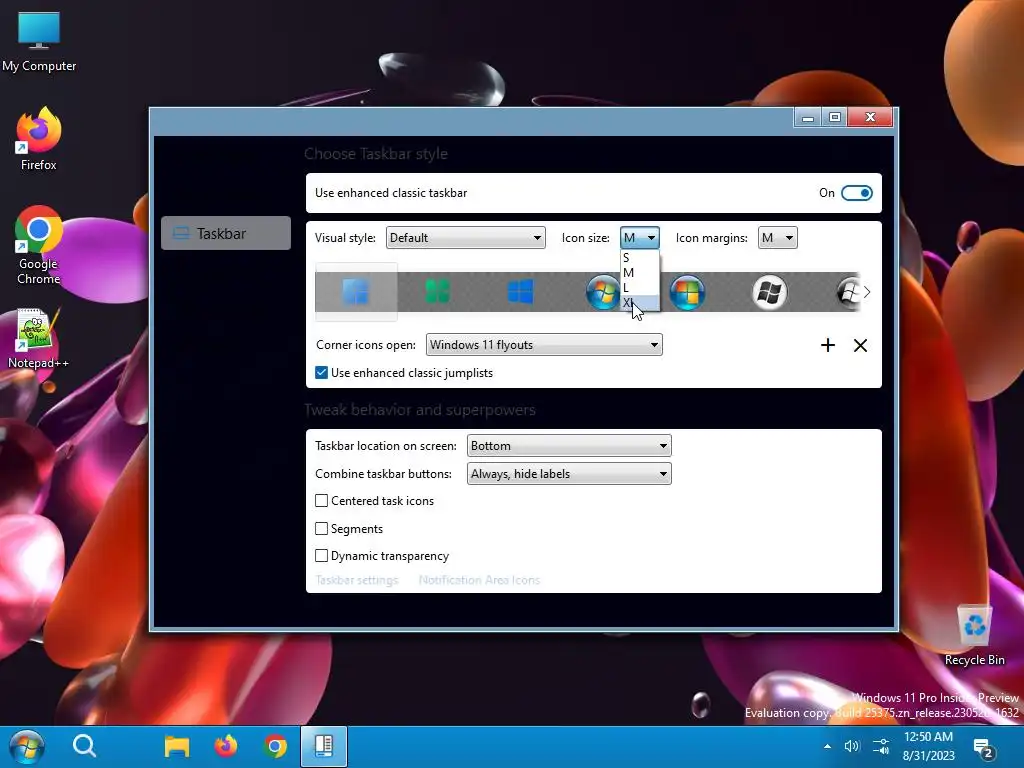The width and height of the screenshot is (1024, 768).
Task: Choose L in icon size list
Action: click(640, 287)
